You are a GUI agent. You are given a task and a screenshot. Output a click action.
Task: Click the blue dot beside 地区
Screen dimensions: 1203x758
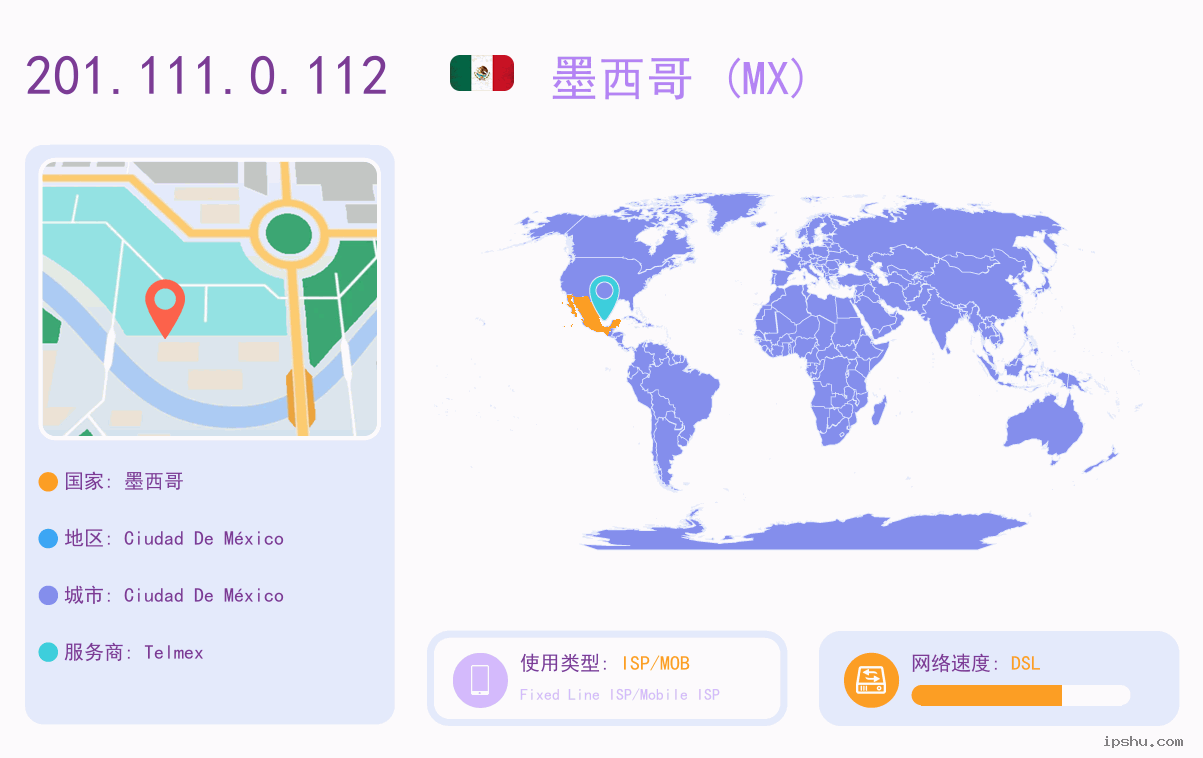pyautogui.click(x=48, y=539)
